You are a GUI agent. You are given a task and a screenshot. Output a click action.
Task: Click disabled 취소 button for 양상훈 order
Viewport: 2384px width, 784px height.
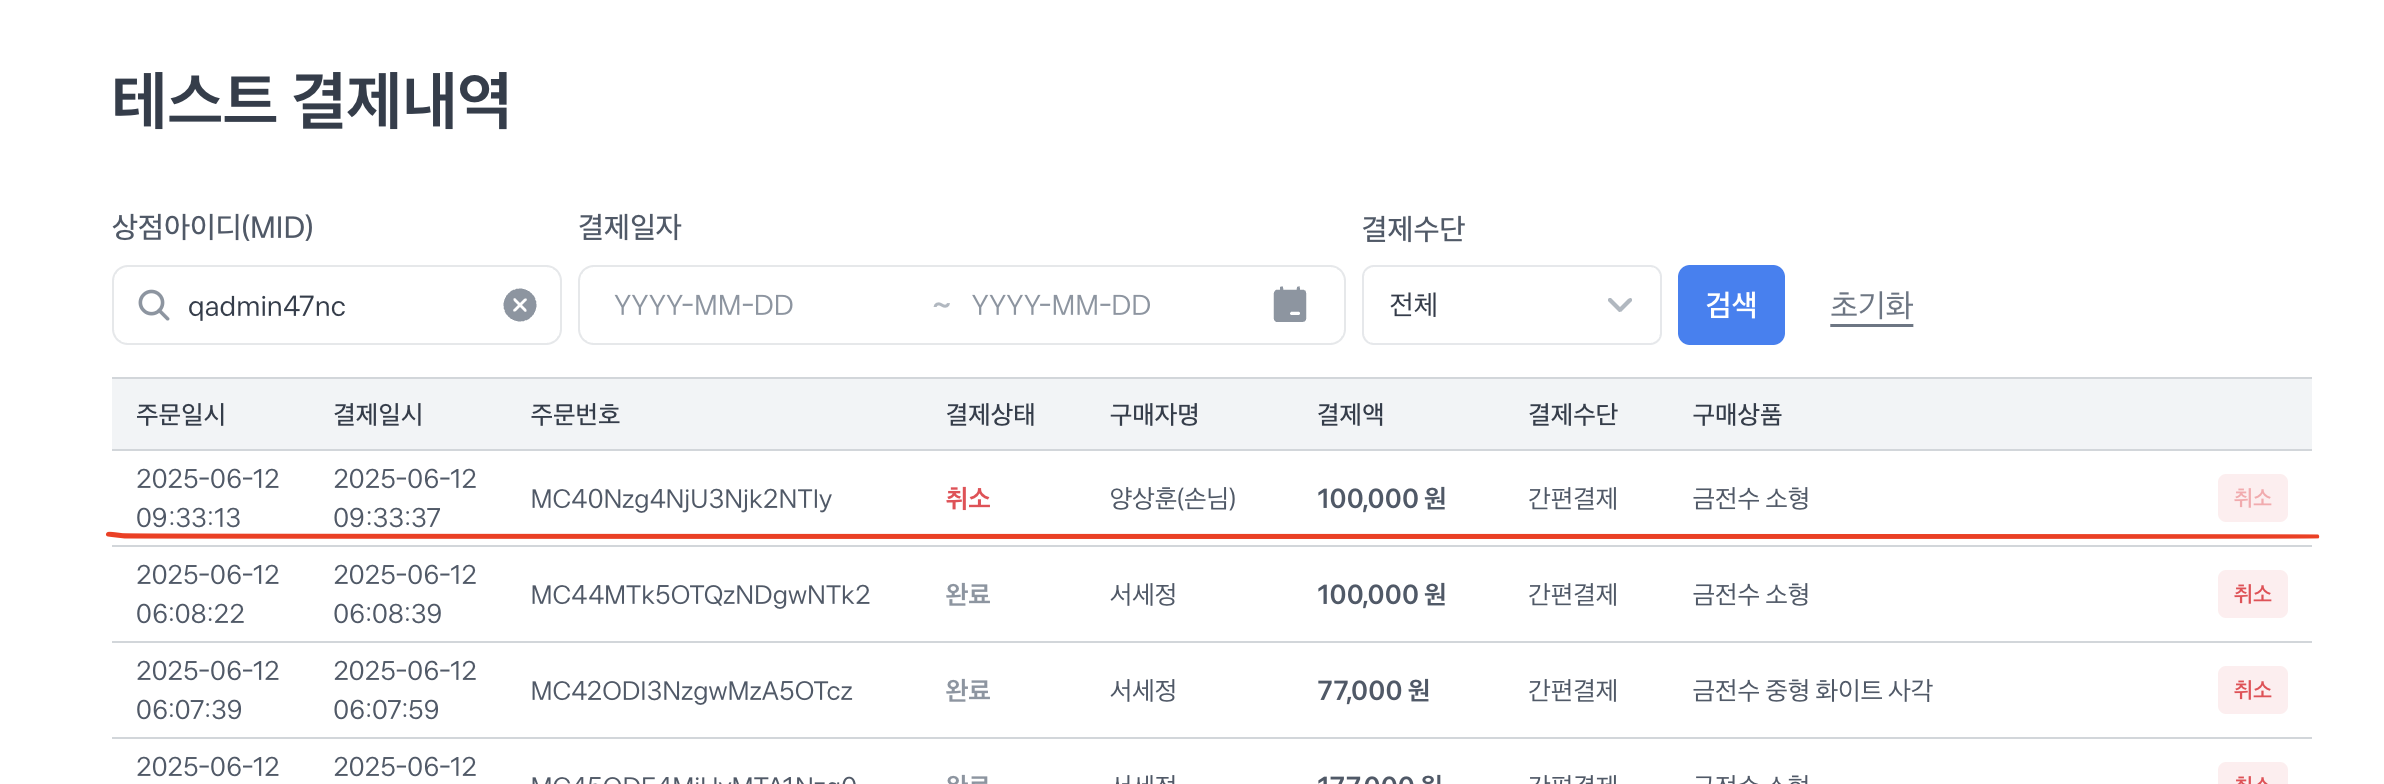[x=2252, y=498]
